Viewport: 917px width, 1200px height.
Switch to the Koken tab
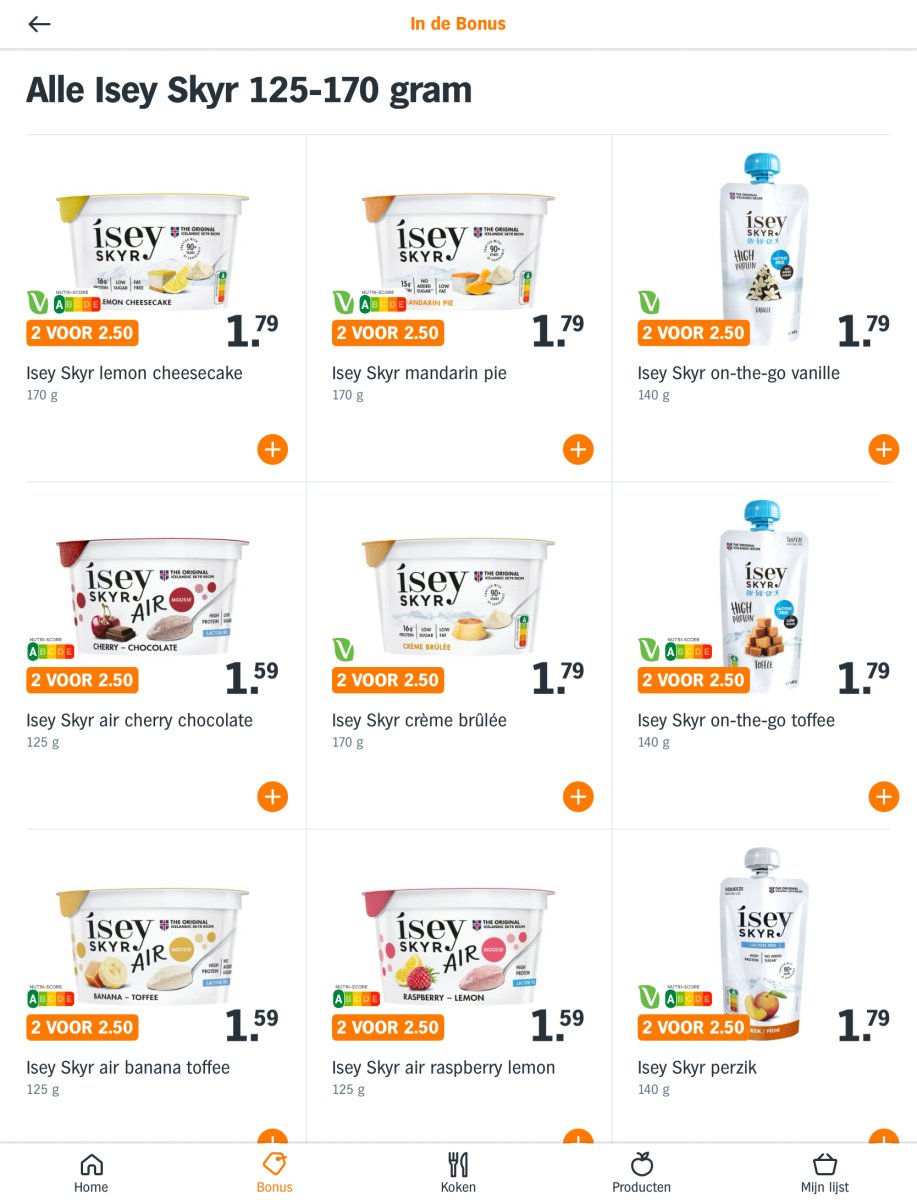[458, 1172]
